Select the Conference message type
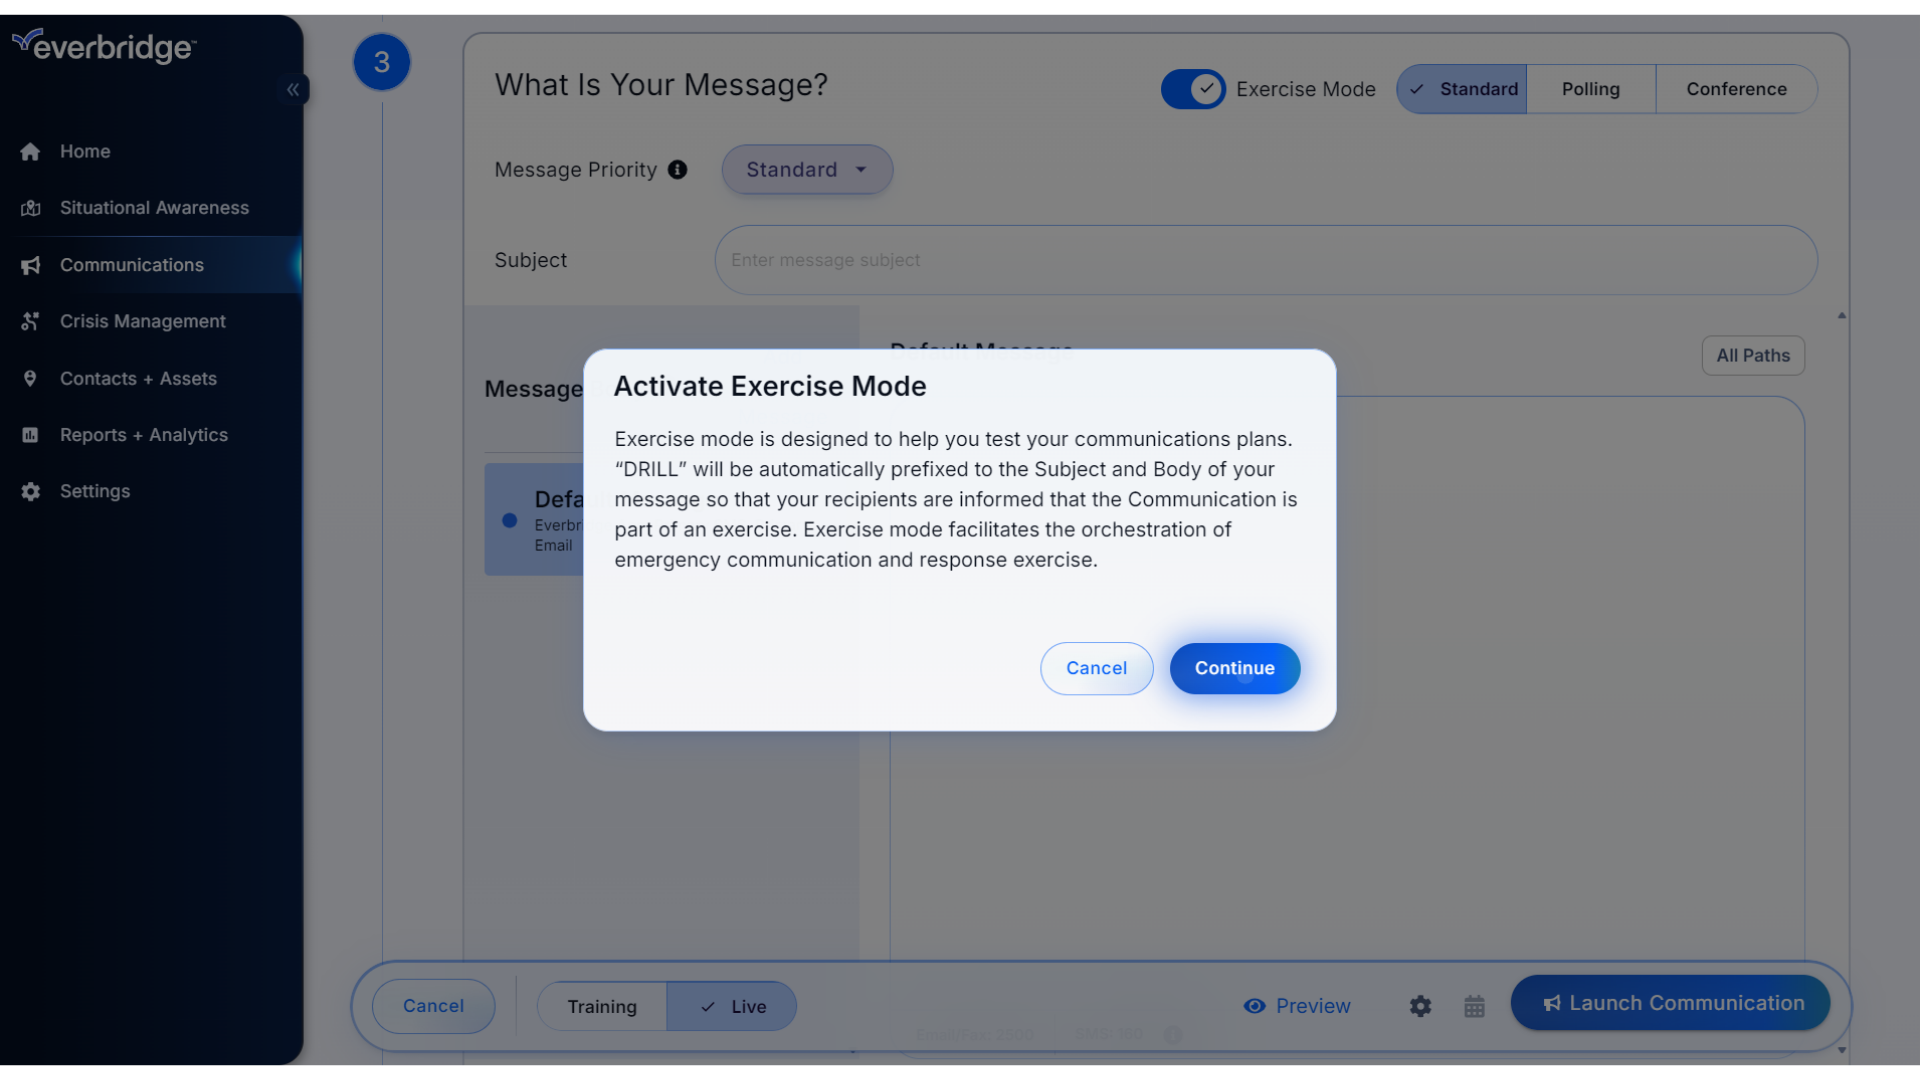 click(1737, 88)
